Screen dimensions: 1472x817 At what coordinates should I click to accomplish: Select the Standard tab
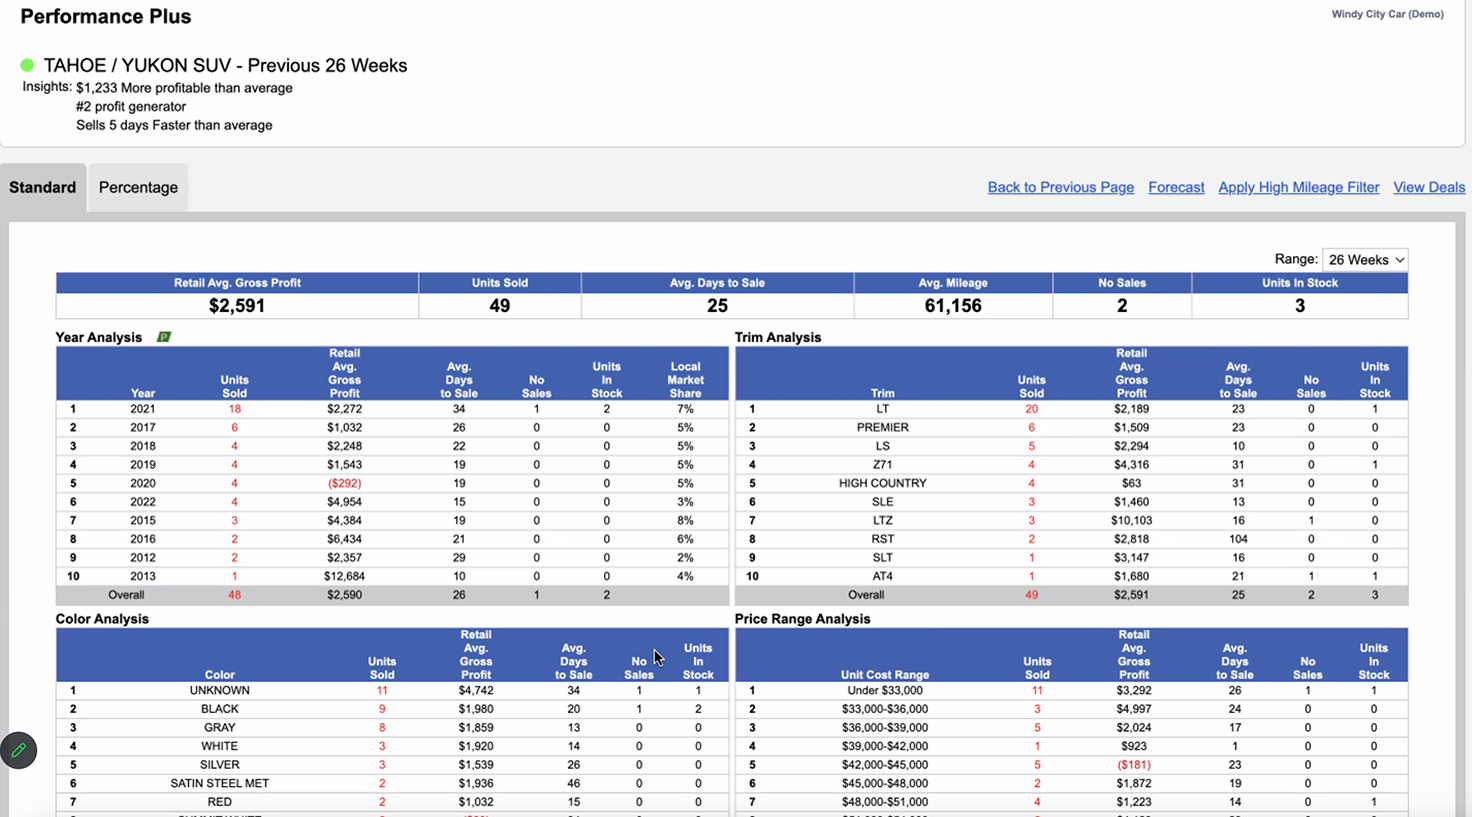pyautogui.click(x=42, y=187)
